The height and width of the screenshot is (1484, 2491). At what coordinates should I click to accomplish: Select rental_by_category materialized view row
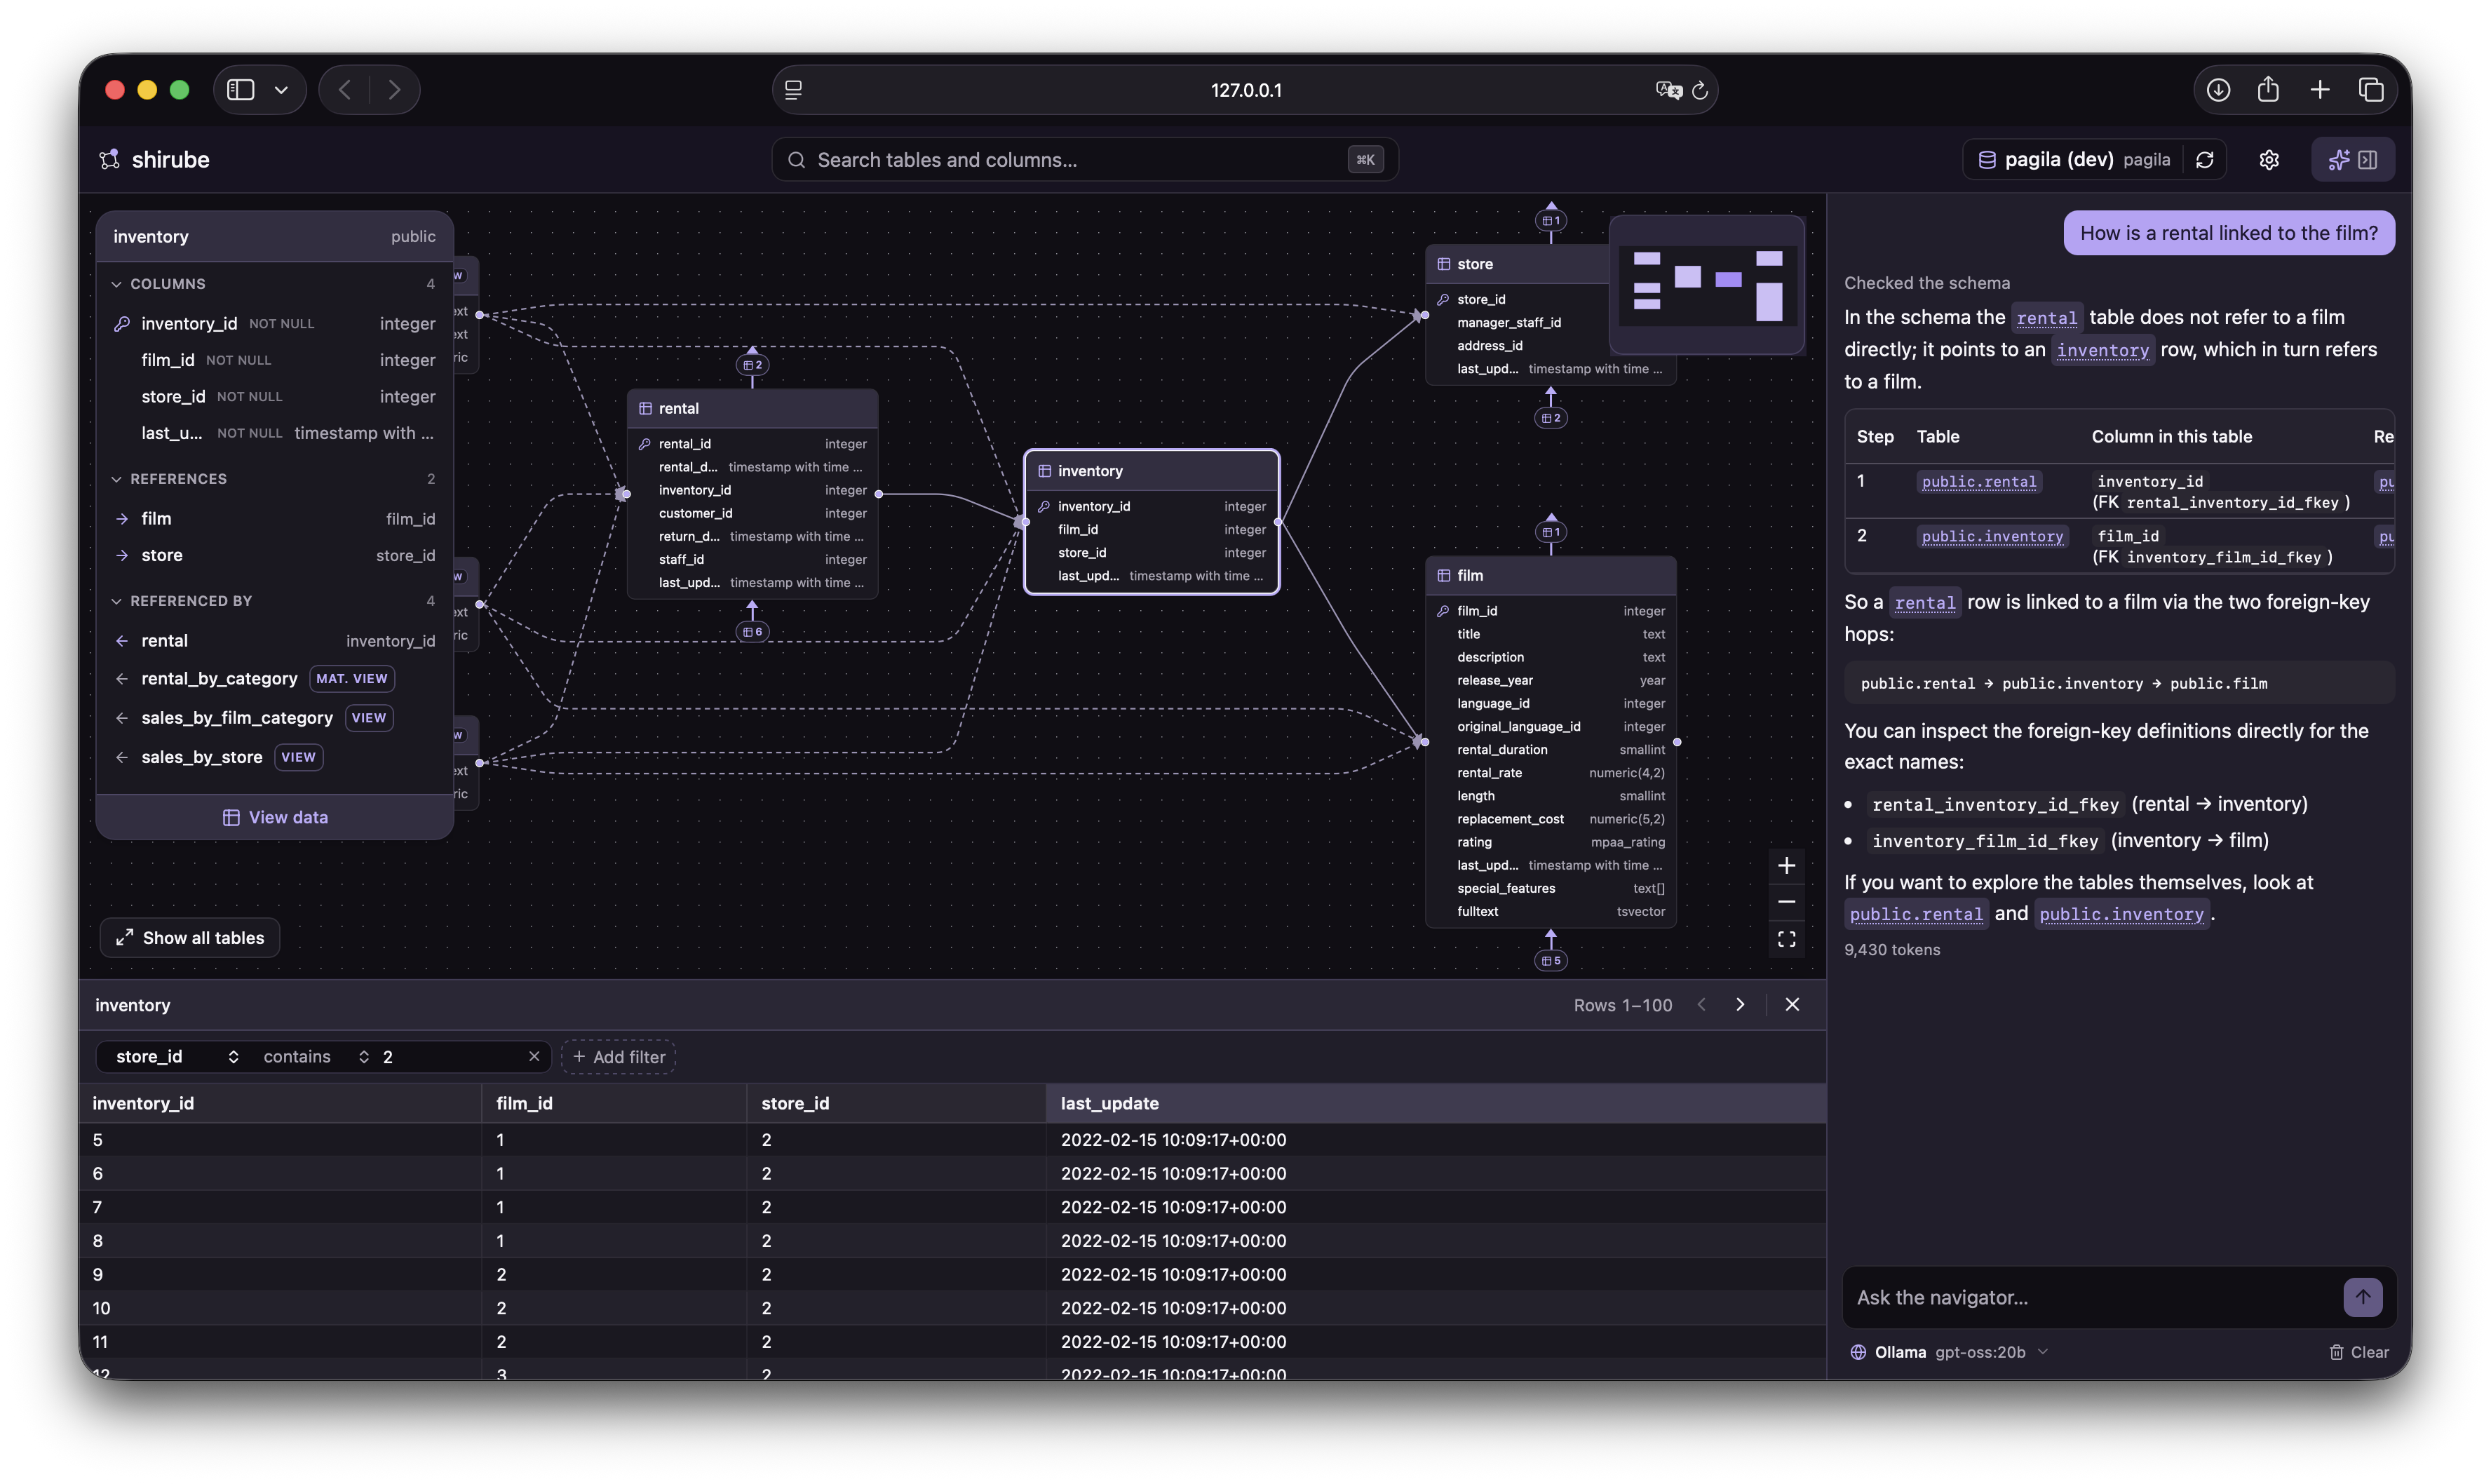[275, 679]
